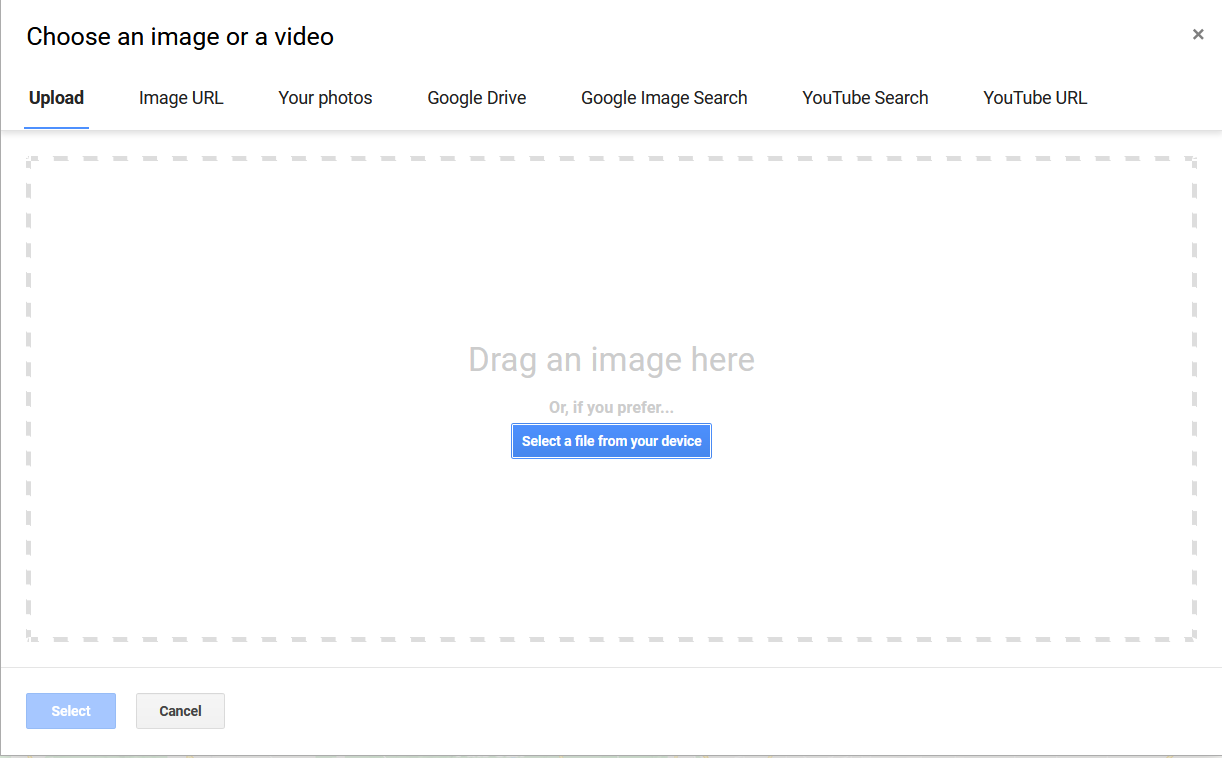The height and width of the screenshot is (758, 1222).
Task: Open the Google Image Search tab
Action: point(664,98)
